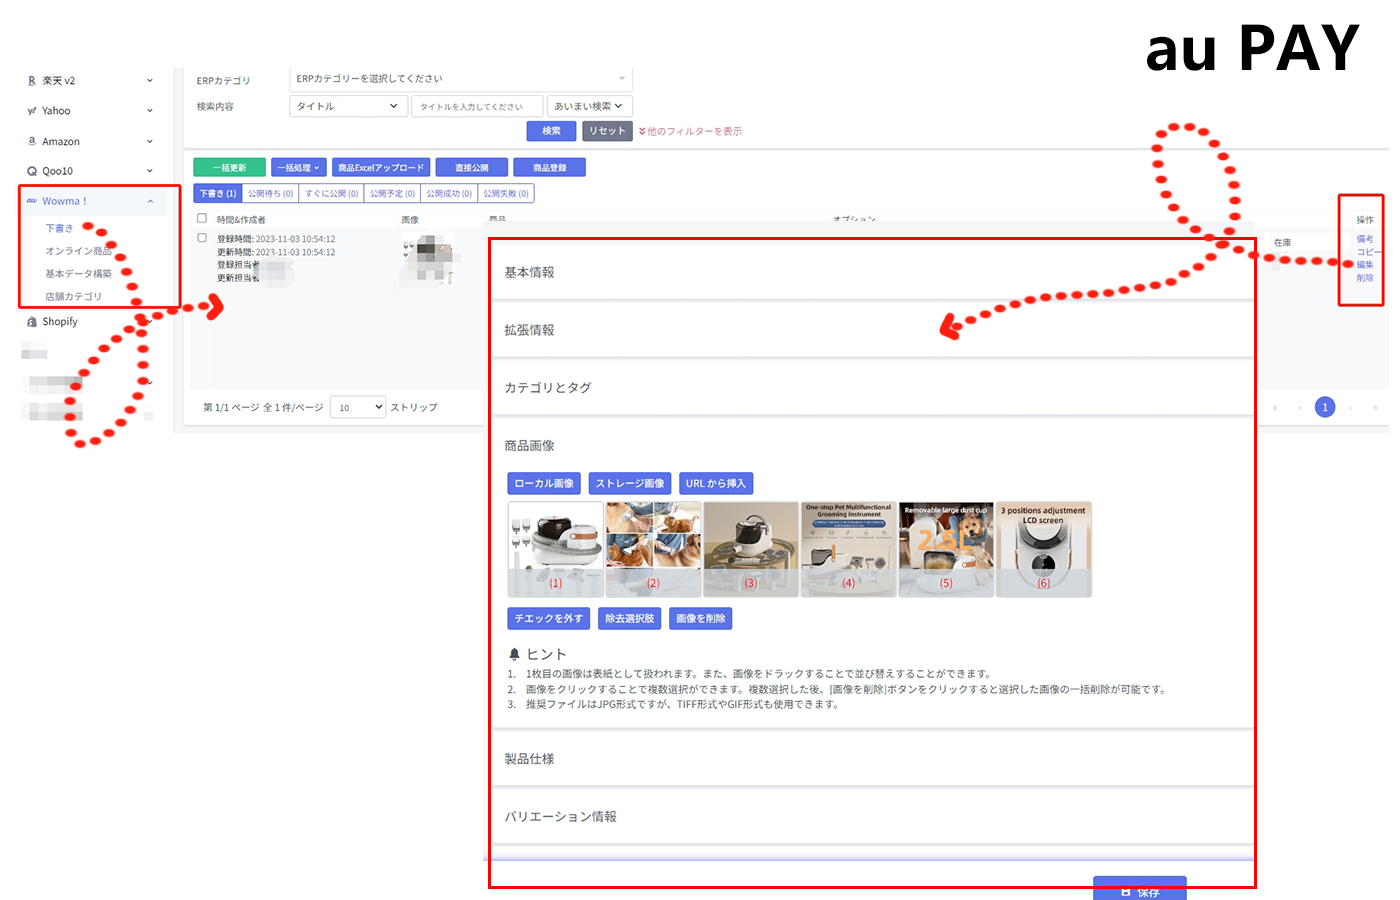The height and width of the screenshot is (900, 1400).
Task: Click the Rakuten v2 sidebar icon
Action: pos(32,81)
